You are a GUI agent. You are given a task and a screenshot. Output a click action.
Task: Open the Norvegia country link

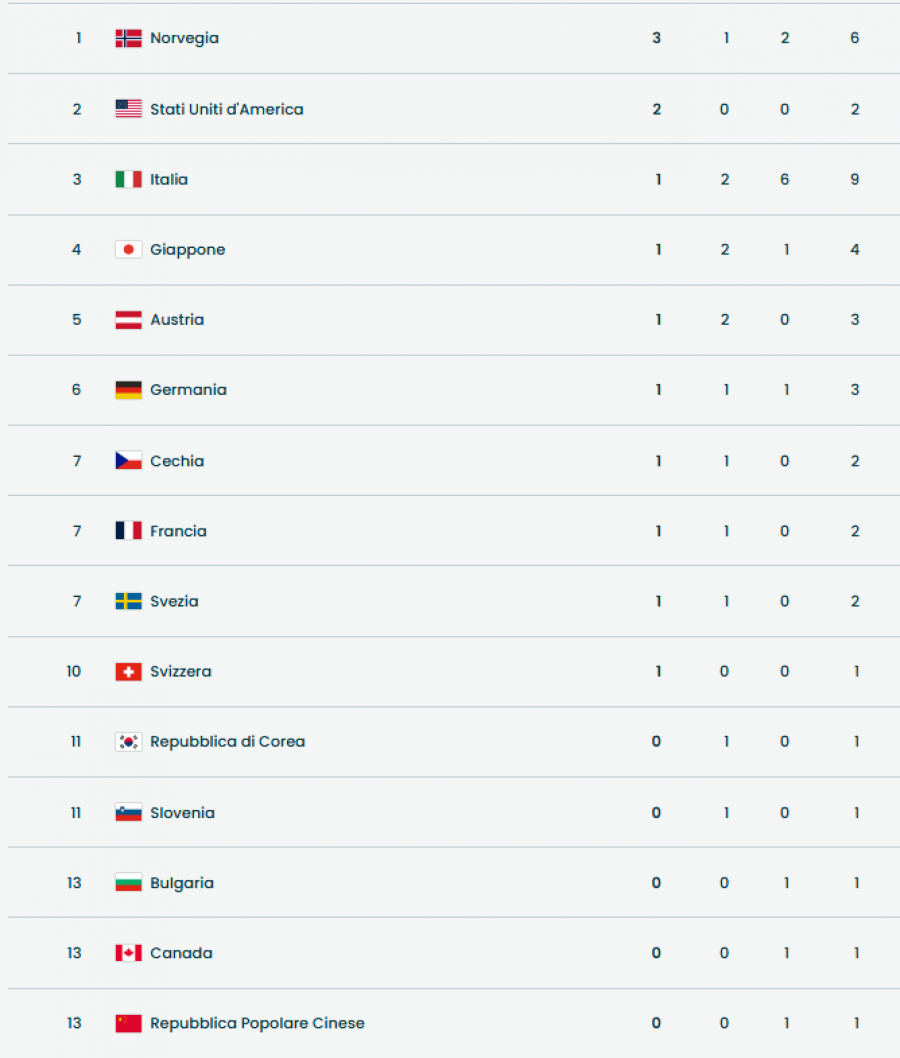(184, 39)
